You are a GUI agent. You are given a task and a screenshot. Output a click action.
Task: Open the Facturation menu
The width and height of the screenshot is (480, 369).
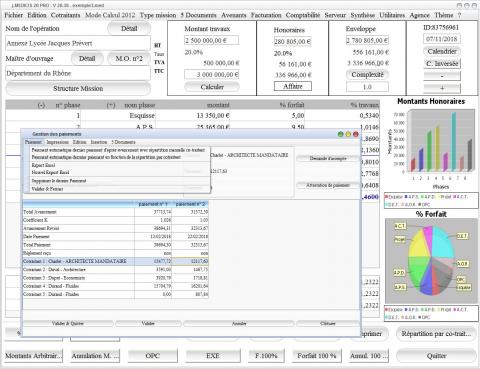(x=266, y=15)
